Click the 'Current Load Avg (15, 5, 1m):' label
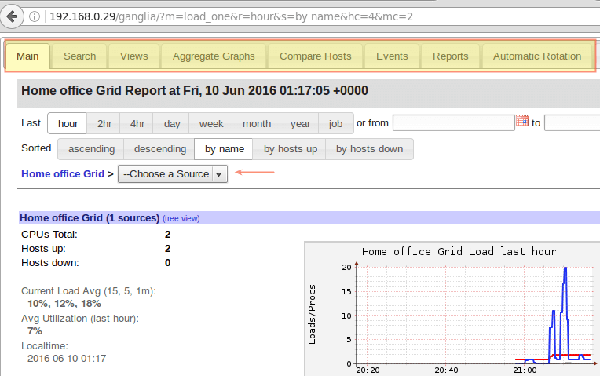The height and width of the screenshot is (376, 600). pyautogui.click(x=88, y=291)
